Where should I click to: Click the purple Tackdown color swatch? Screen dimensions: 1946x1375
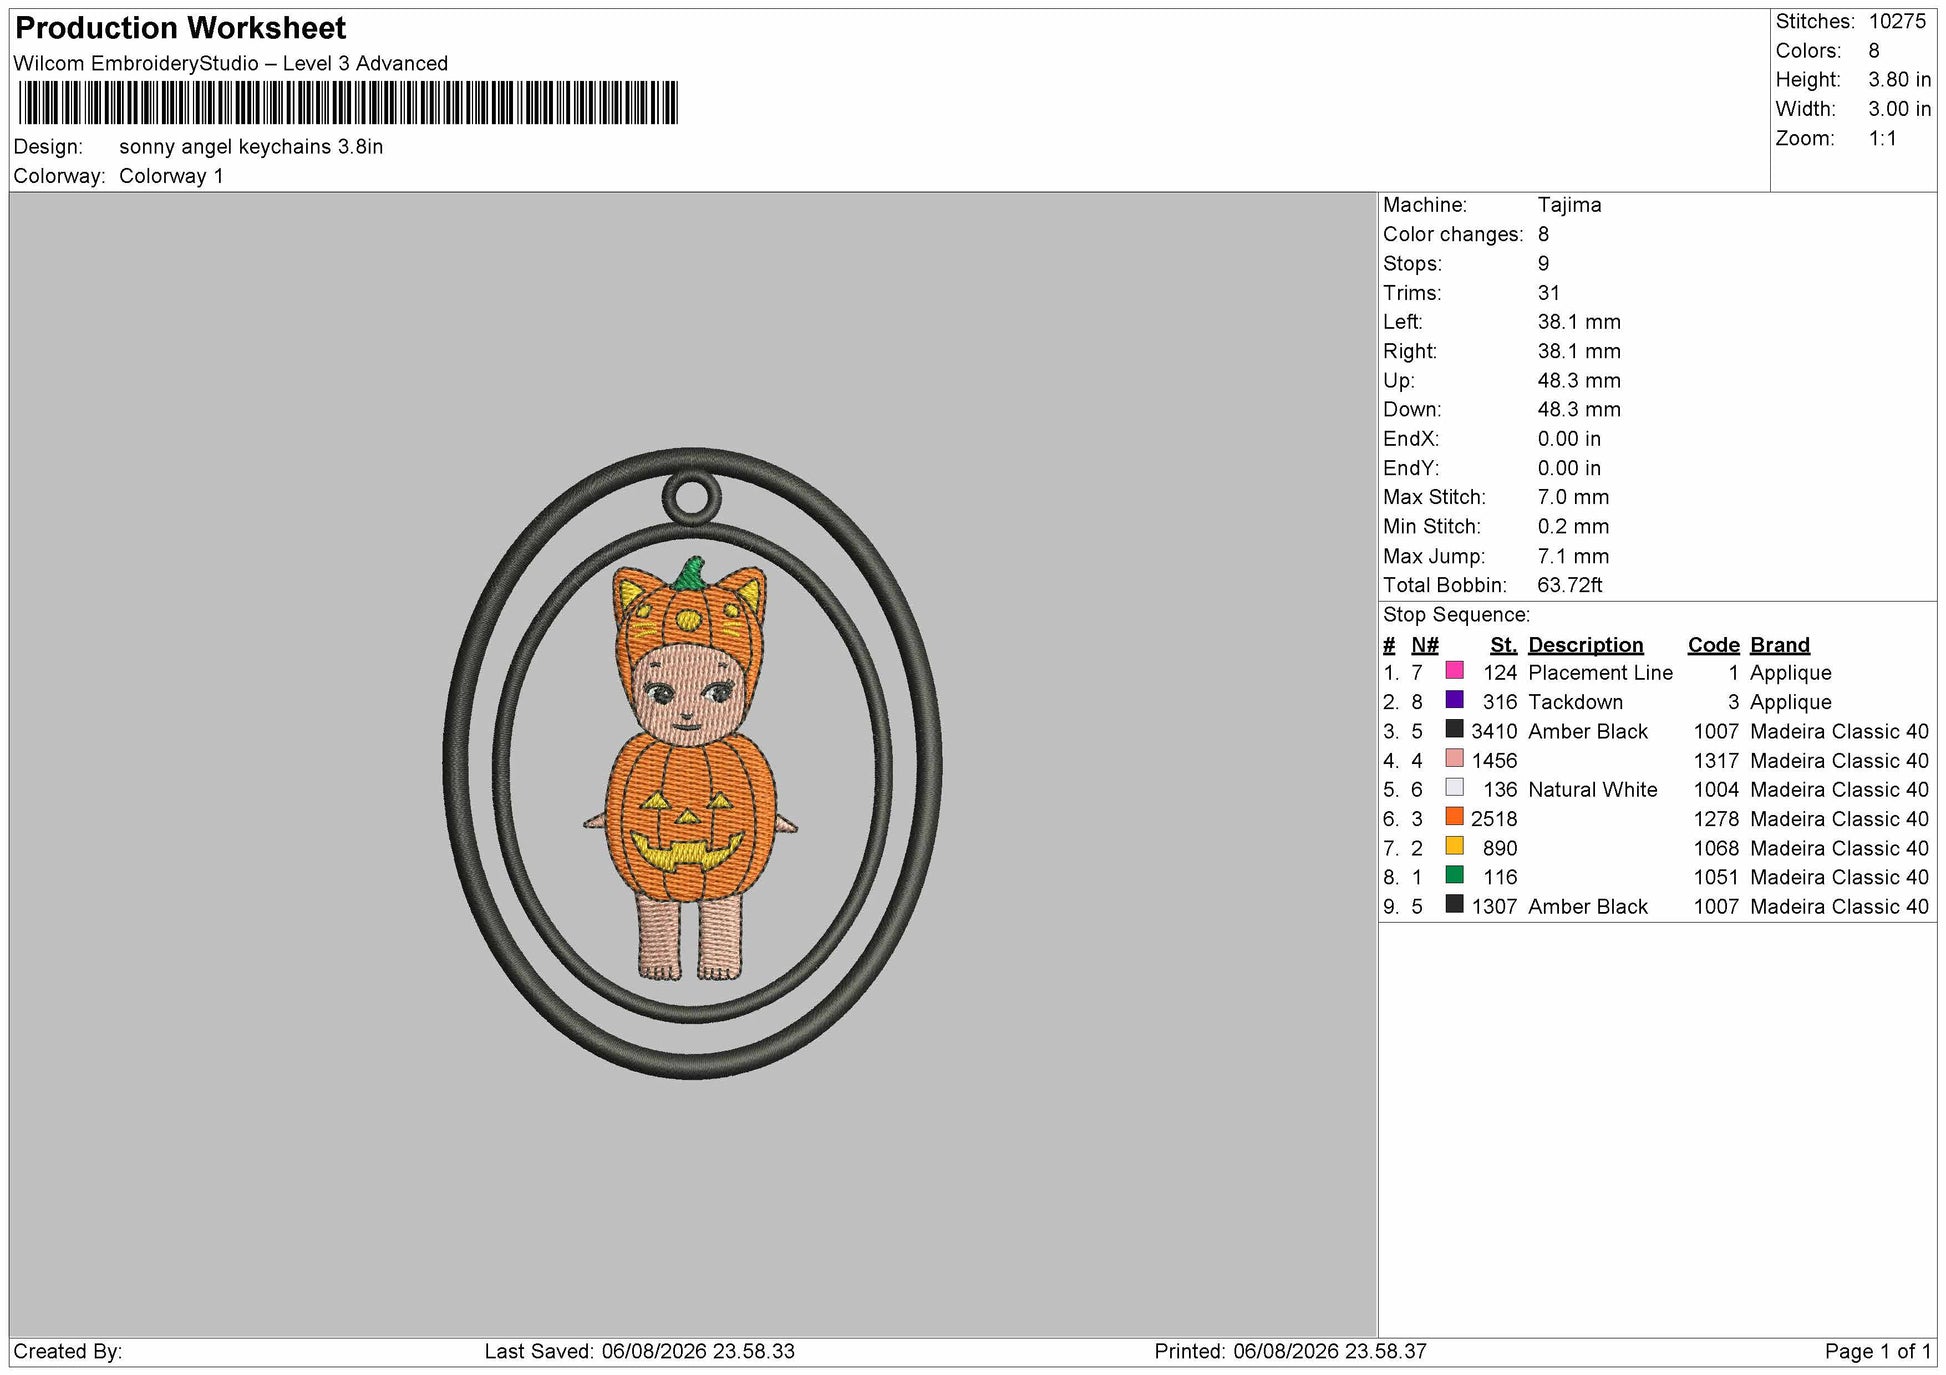coord(1454,700)
